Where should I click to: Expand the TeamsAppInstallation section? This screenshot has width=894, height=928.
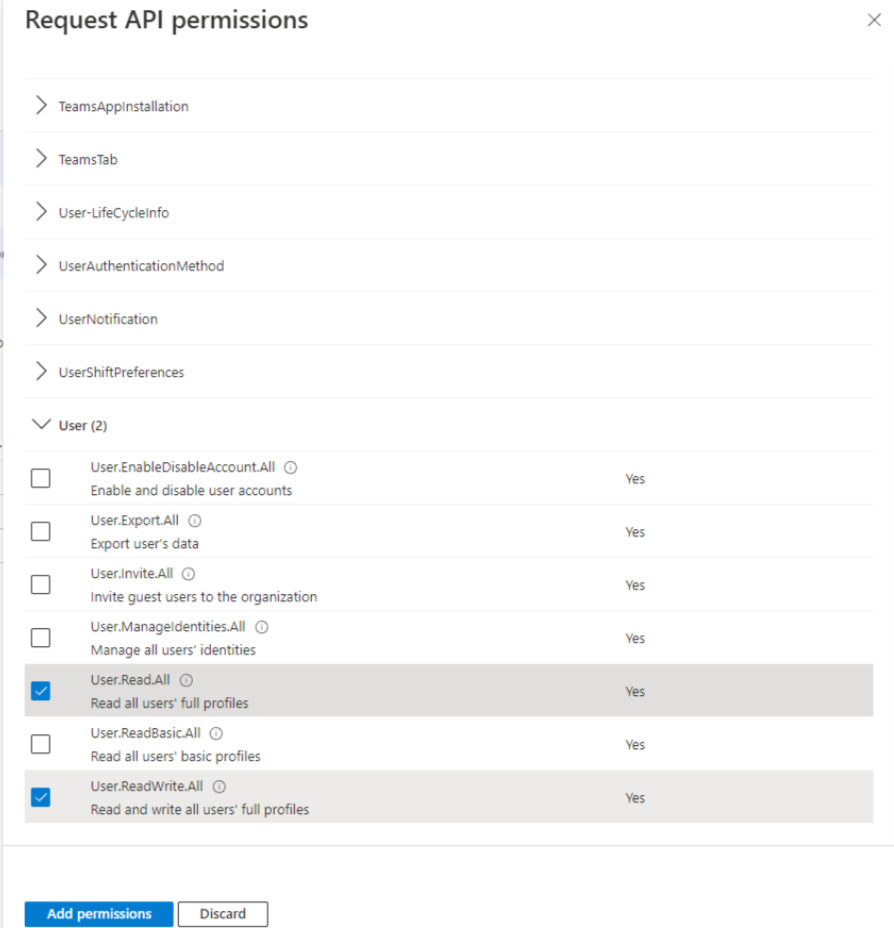pos(448,106)
